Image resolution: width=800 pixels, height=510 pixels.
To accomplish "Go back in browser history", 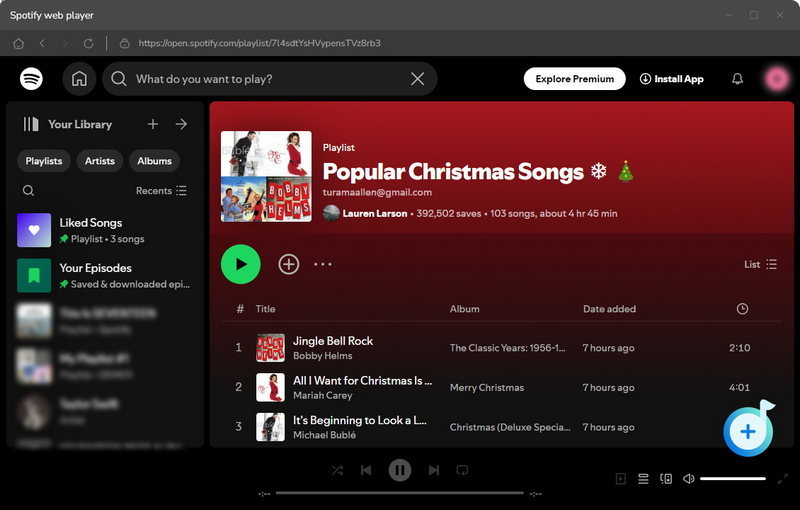I will click(x=42, y=43).
